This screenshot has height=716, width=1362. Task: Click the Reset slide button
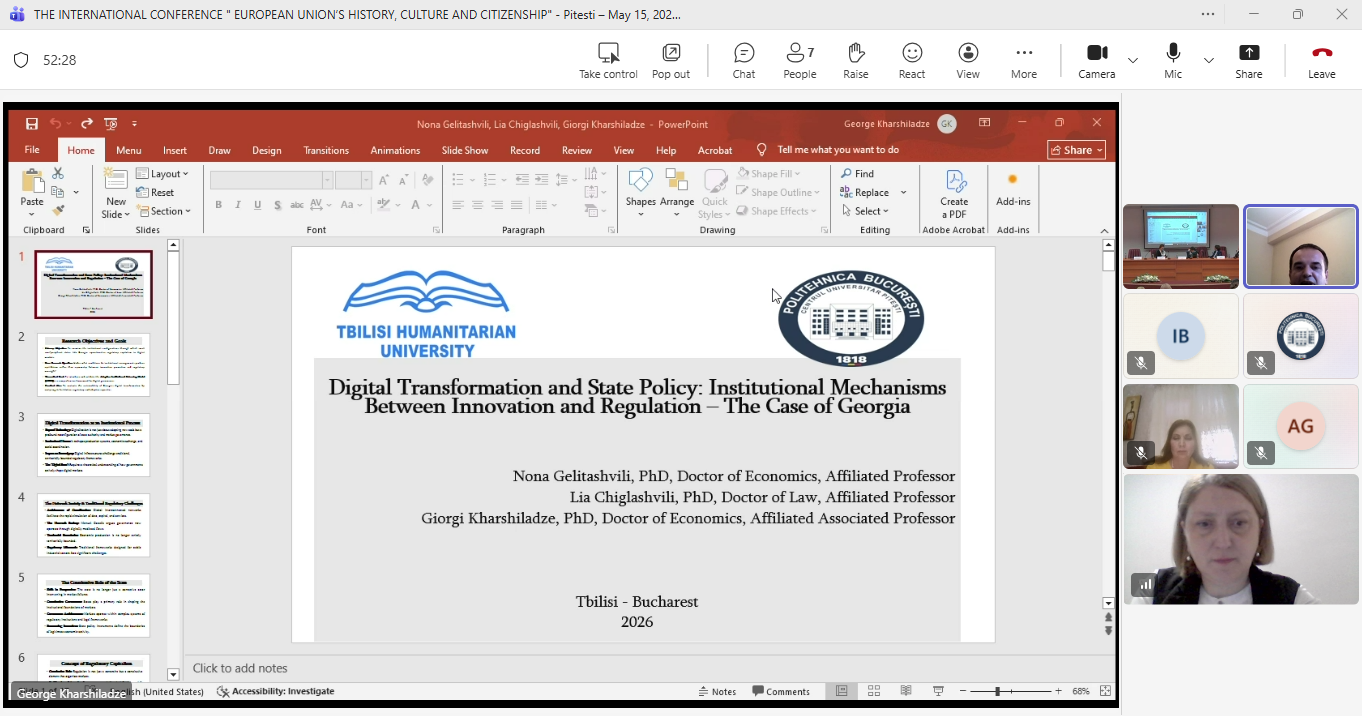tap(156, 193)
